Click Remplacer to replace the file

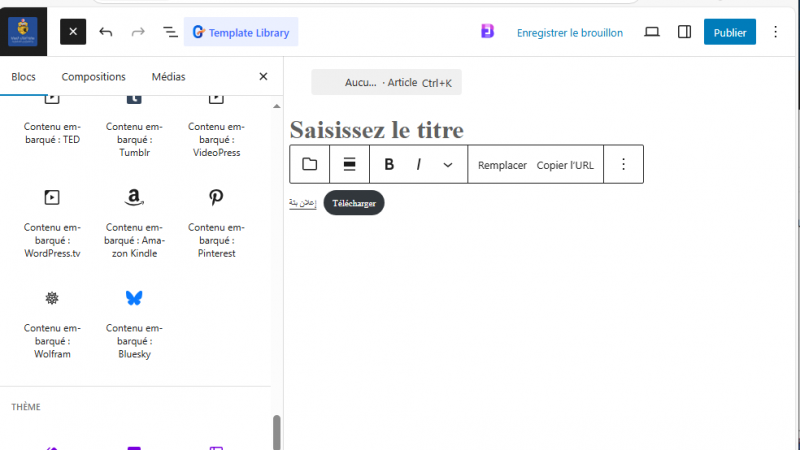(502, 165)
